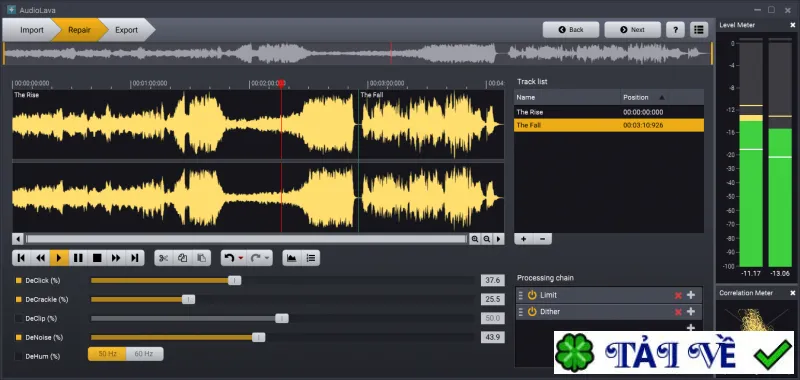800x380 pixels.
Task: Click the DeCrackle value field 25.5
Action: (x=492, y=299)
